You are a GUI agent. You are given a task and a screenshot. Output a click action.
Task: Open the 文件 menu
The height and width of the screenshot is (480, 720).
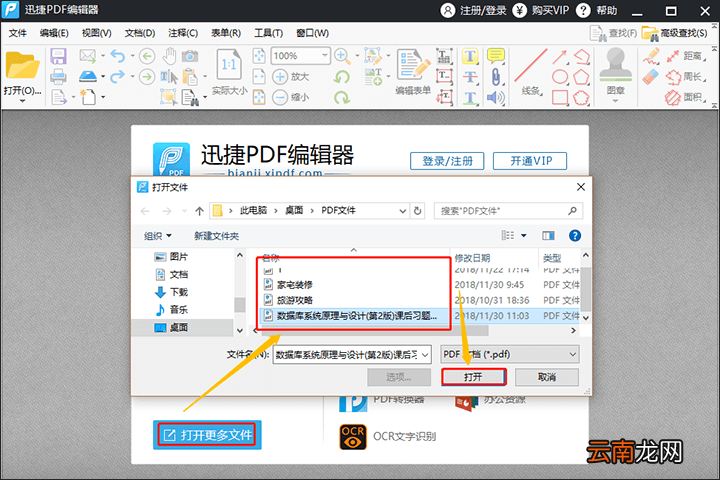pyautogui.click(x=17, y=33)
